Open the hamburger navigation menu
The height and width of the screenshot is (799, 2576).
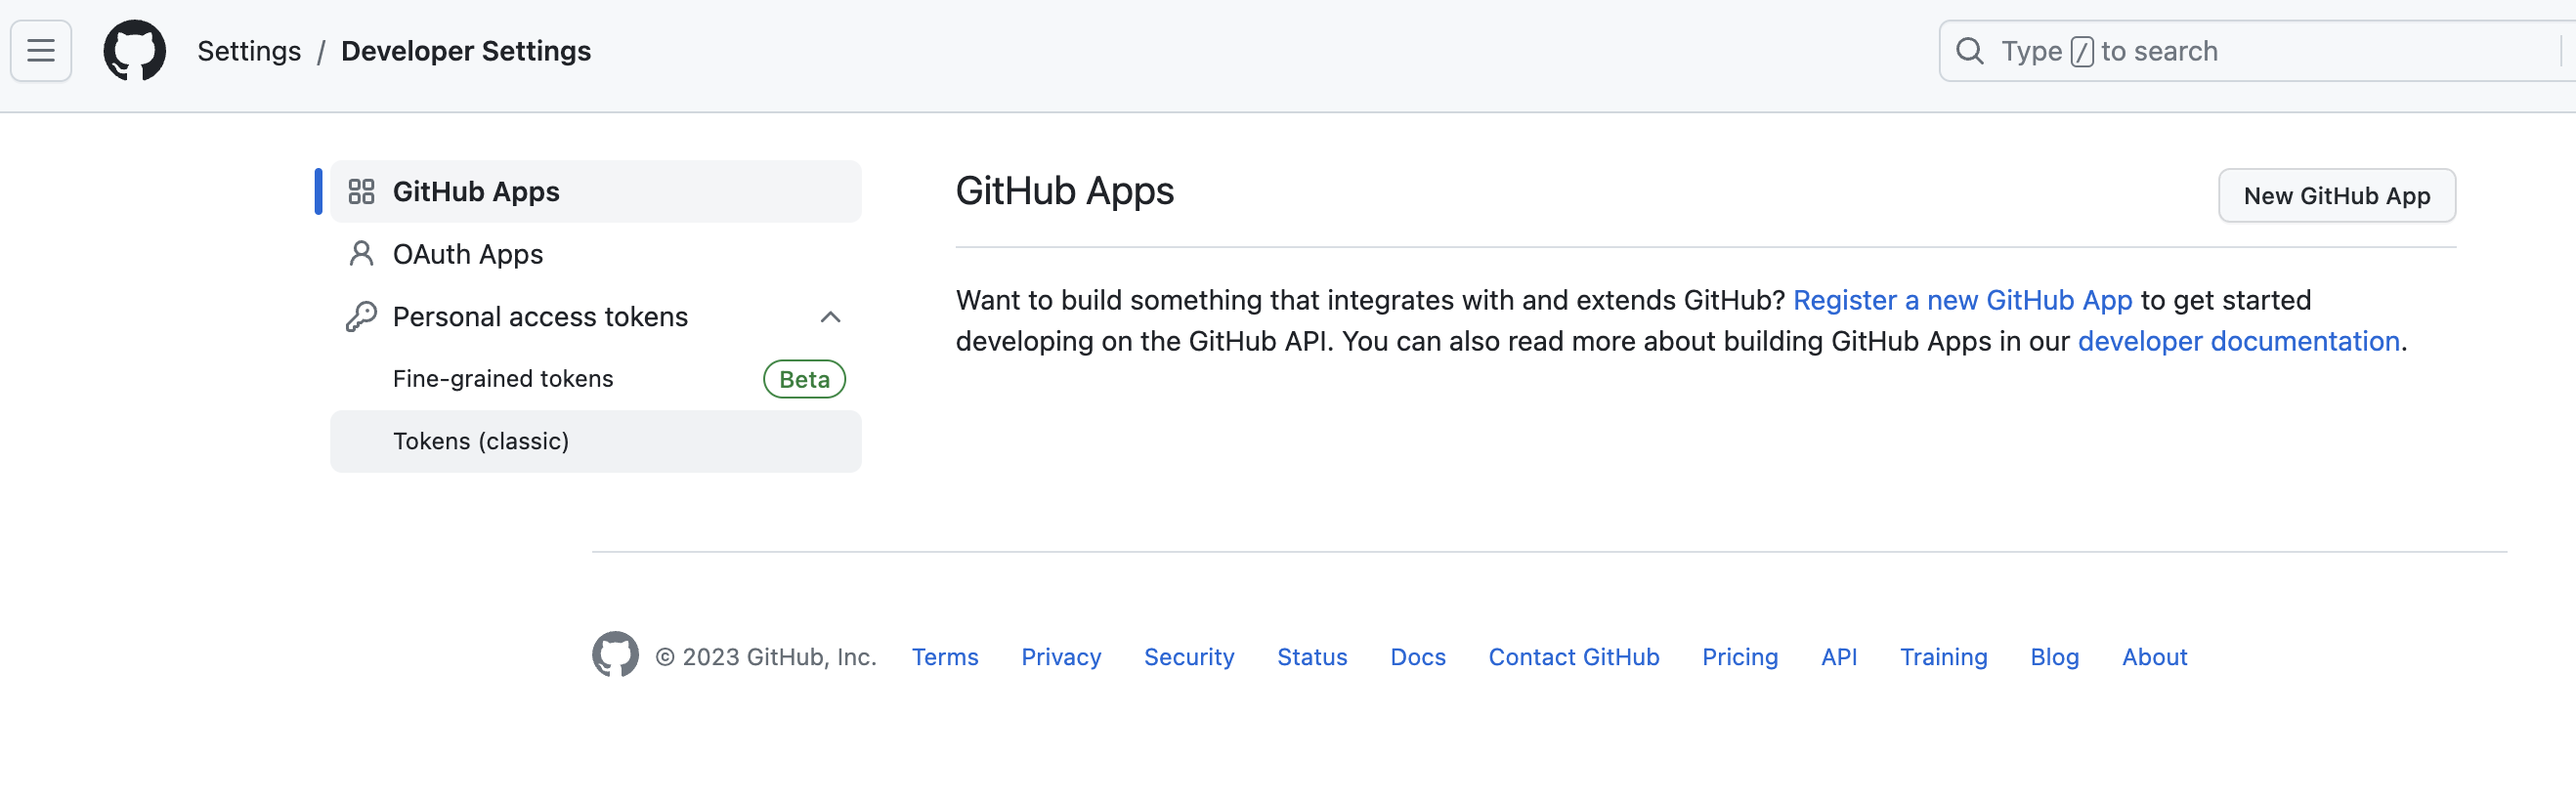(41, 51)
